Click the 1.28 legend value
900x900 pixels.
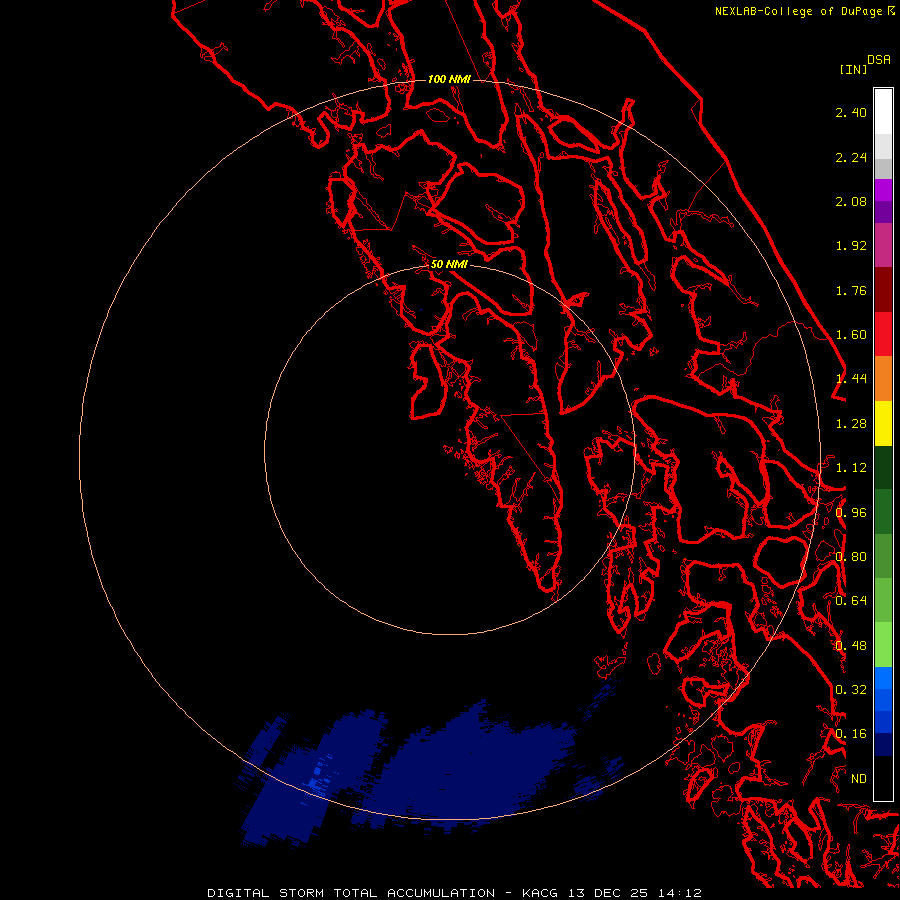tap(851, 424)
